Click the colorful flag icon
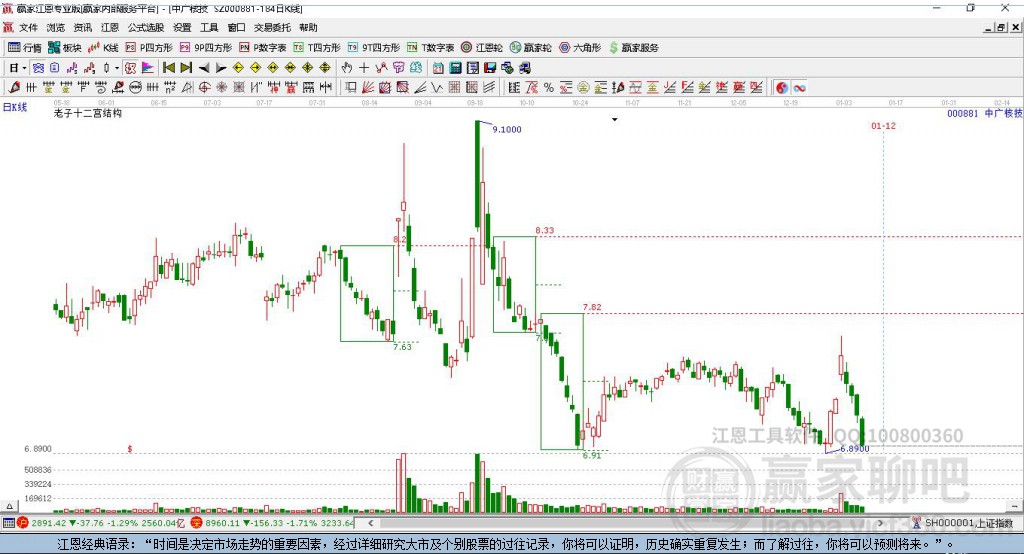 click(148, 68)
